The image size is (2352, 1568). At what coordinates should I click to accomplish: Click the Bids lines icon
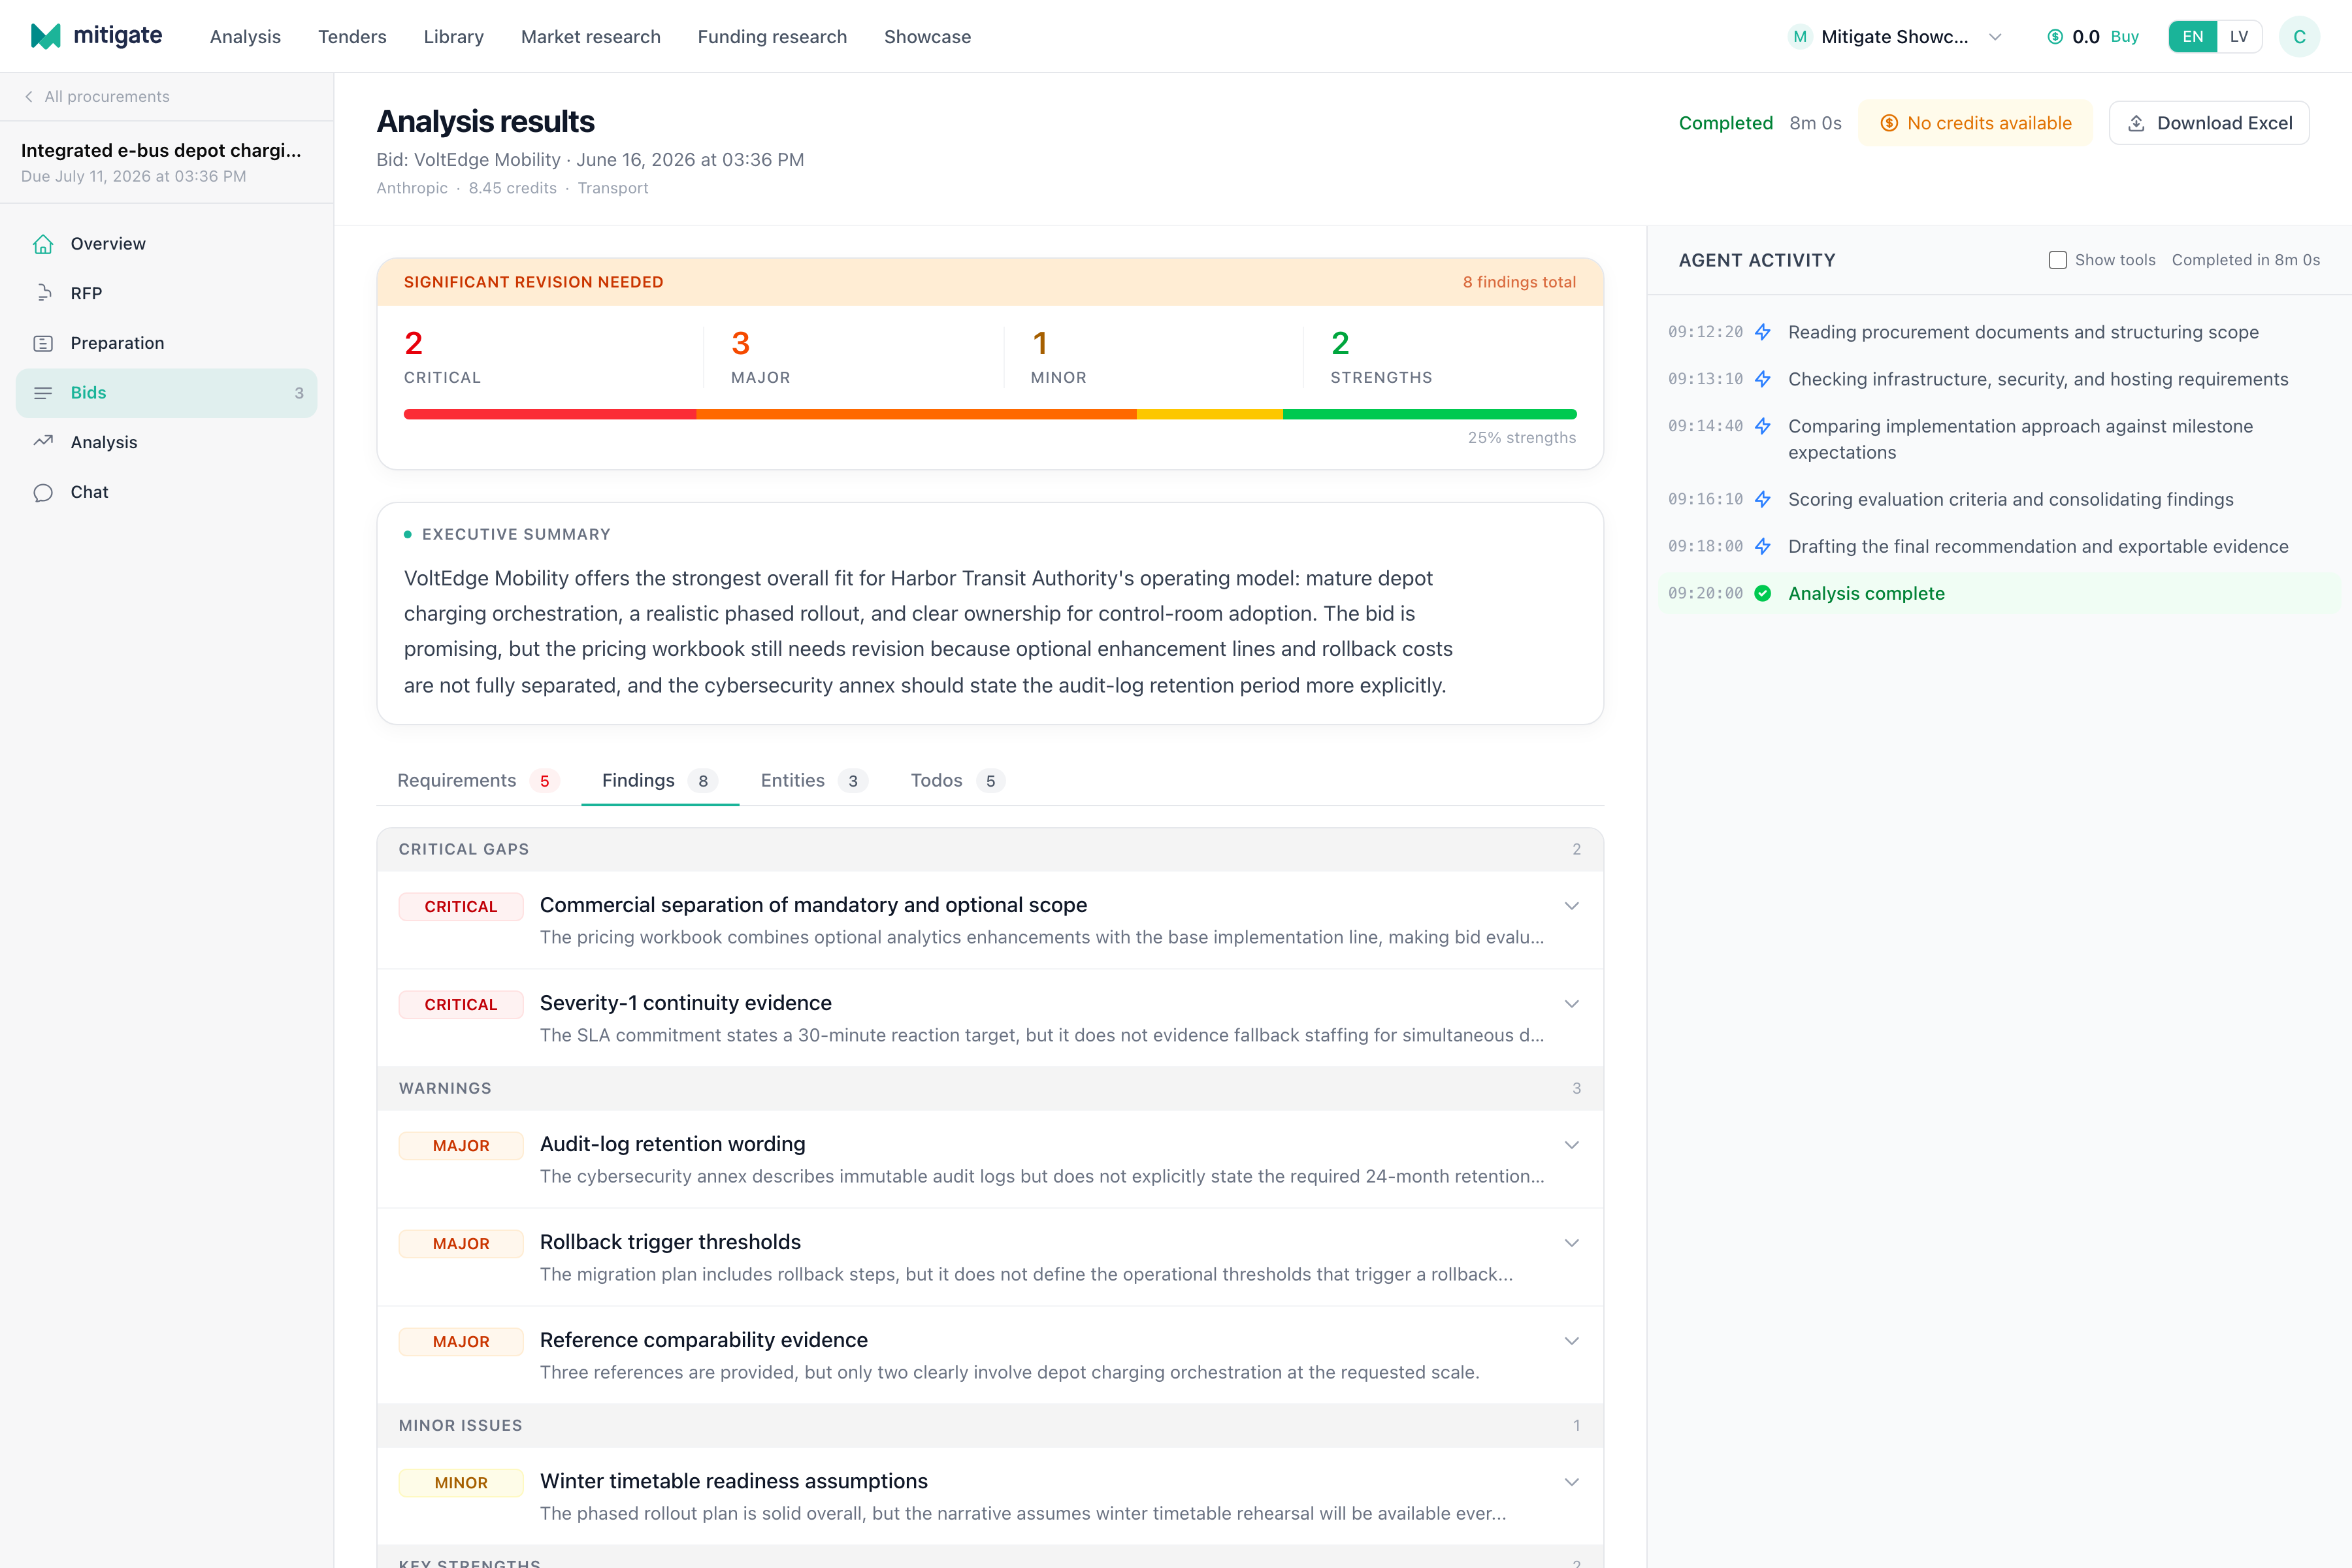point(43,393)
